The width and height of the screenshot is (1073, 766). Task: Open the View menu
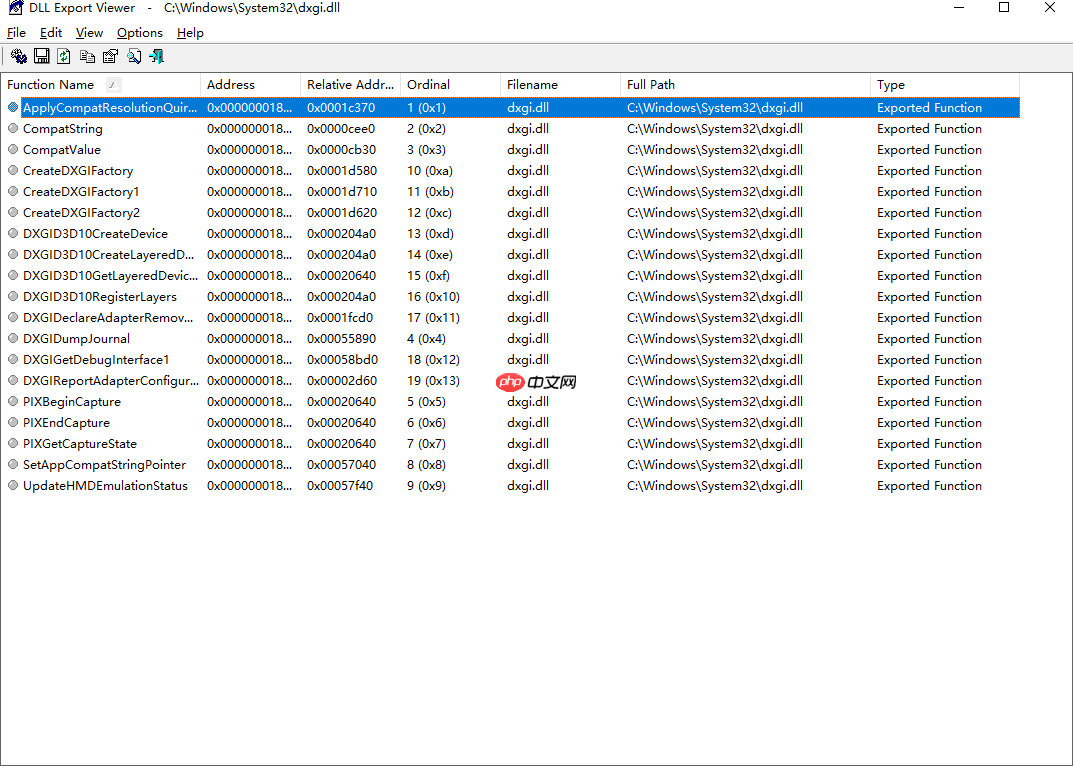(89, 33)
